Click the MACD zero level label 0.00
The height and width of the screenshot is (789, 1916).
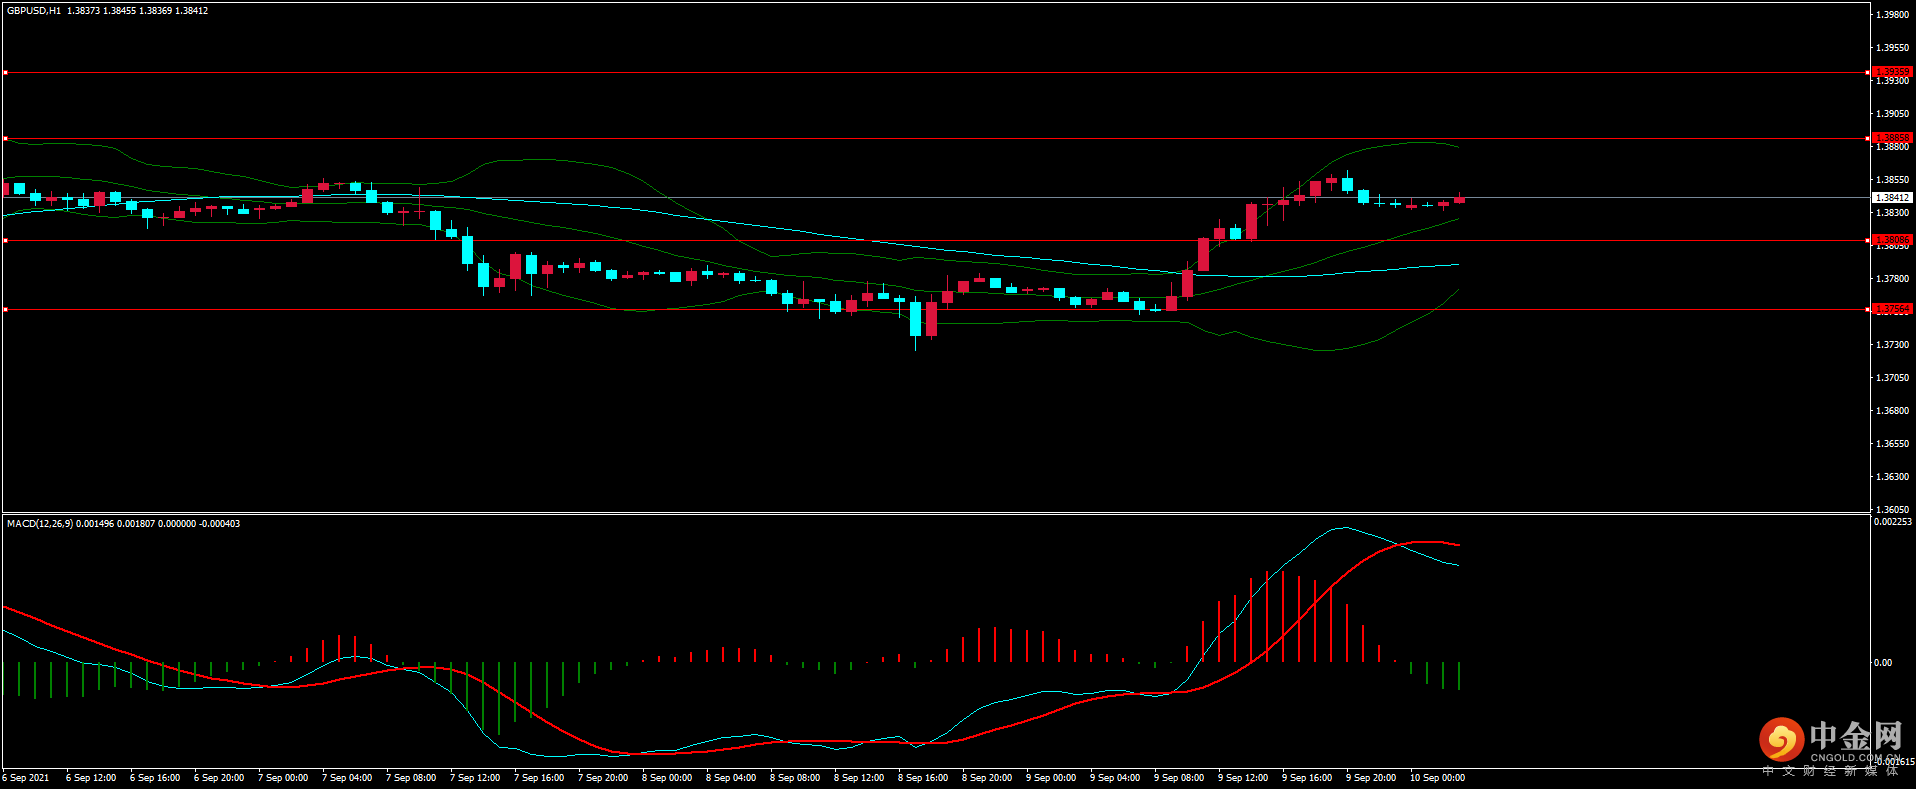(1883, 663)
